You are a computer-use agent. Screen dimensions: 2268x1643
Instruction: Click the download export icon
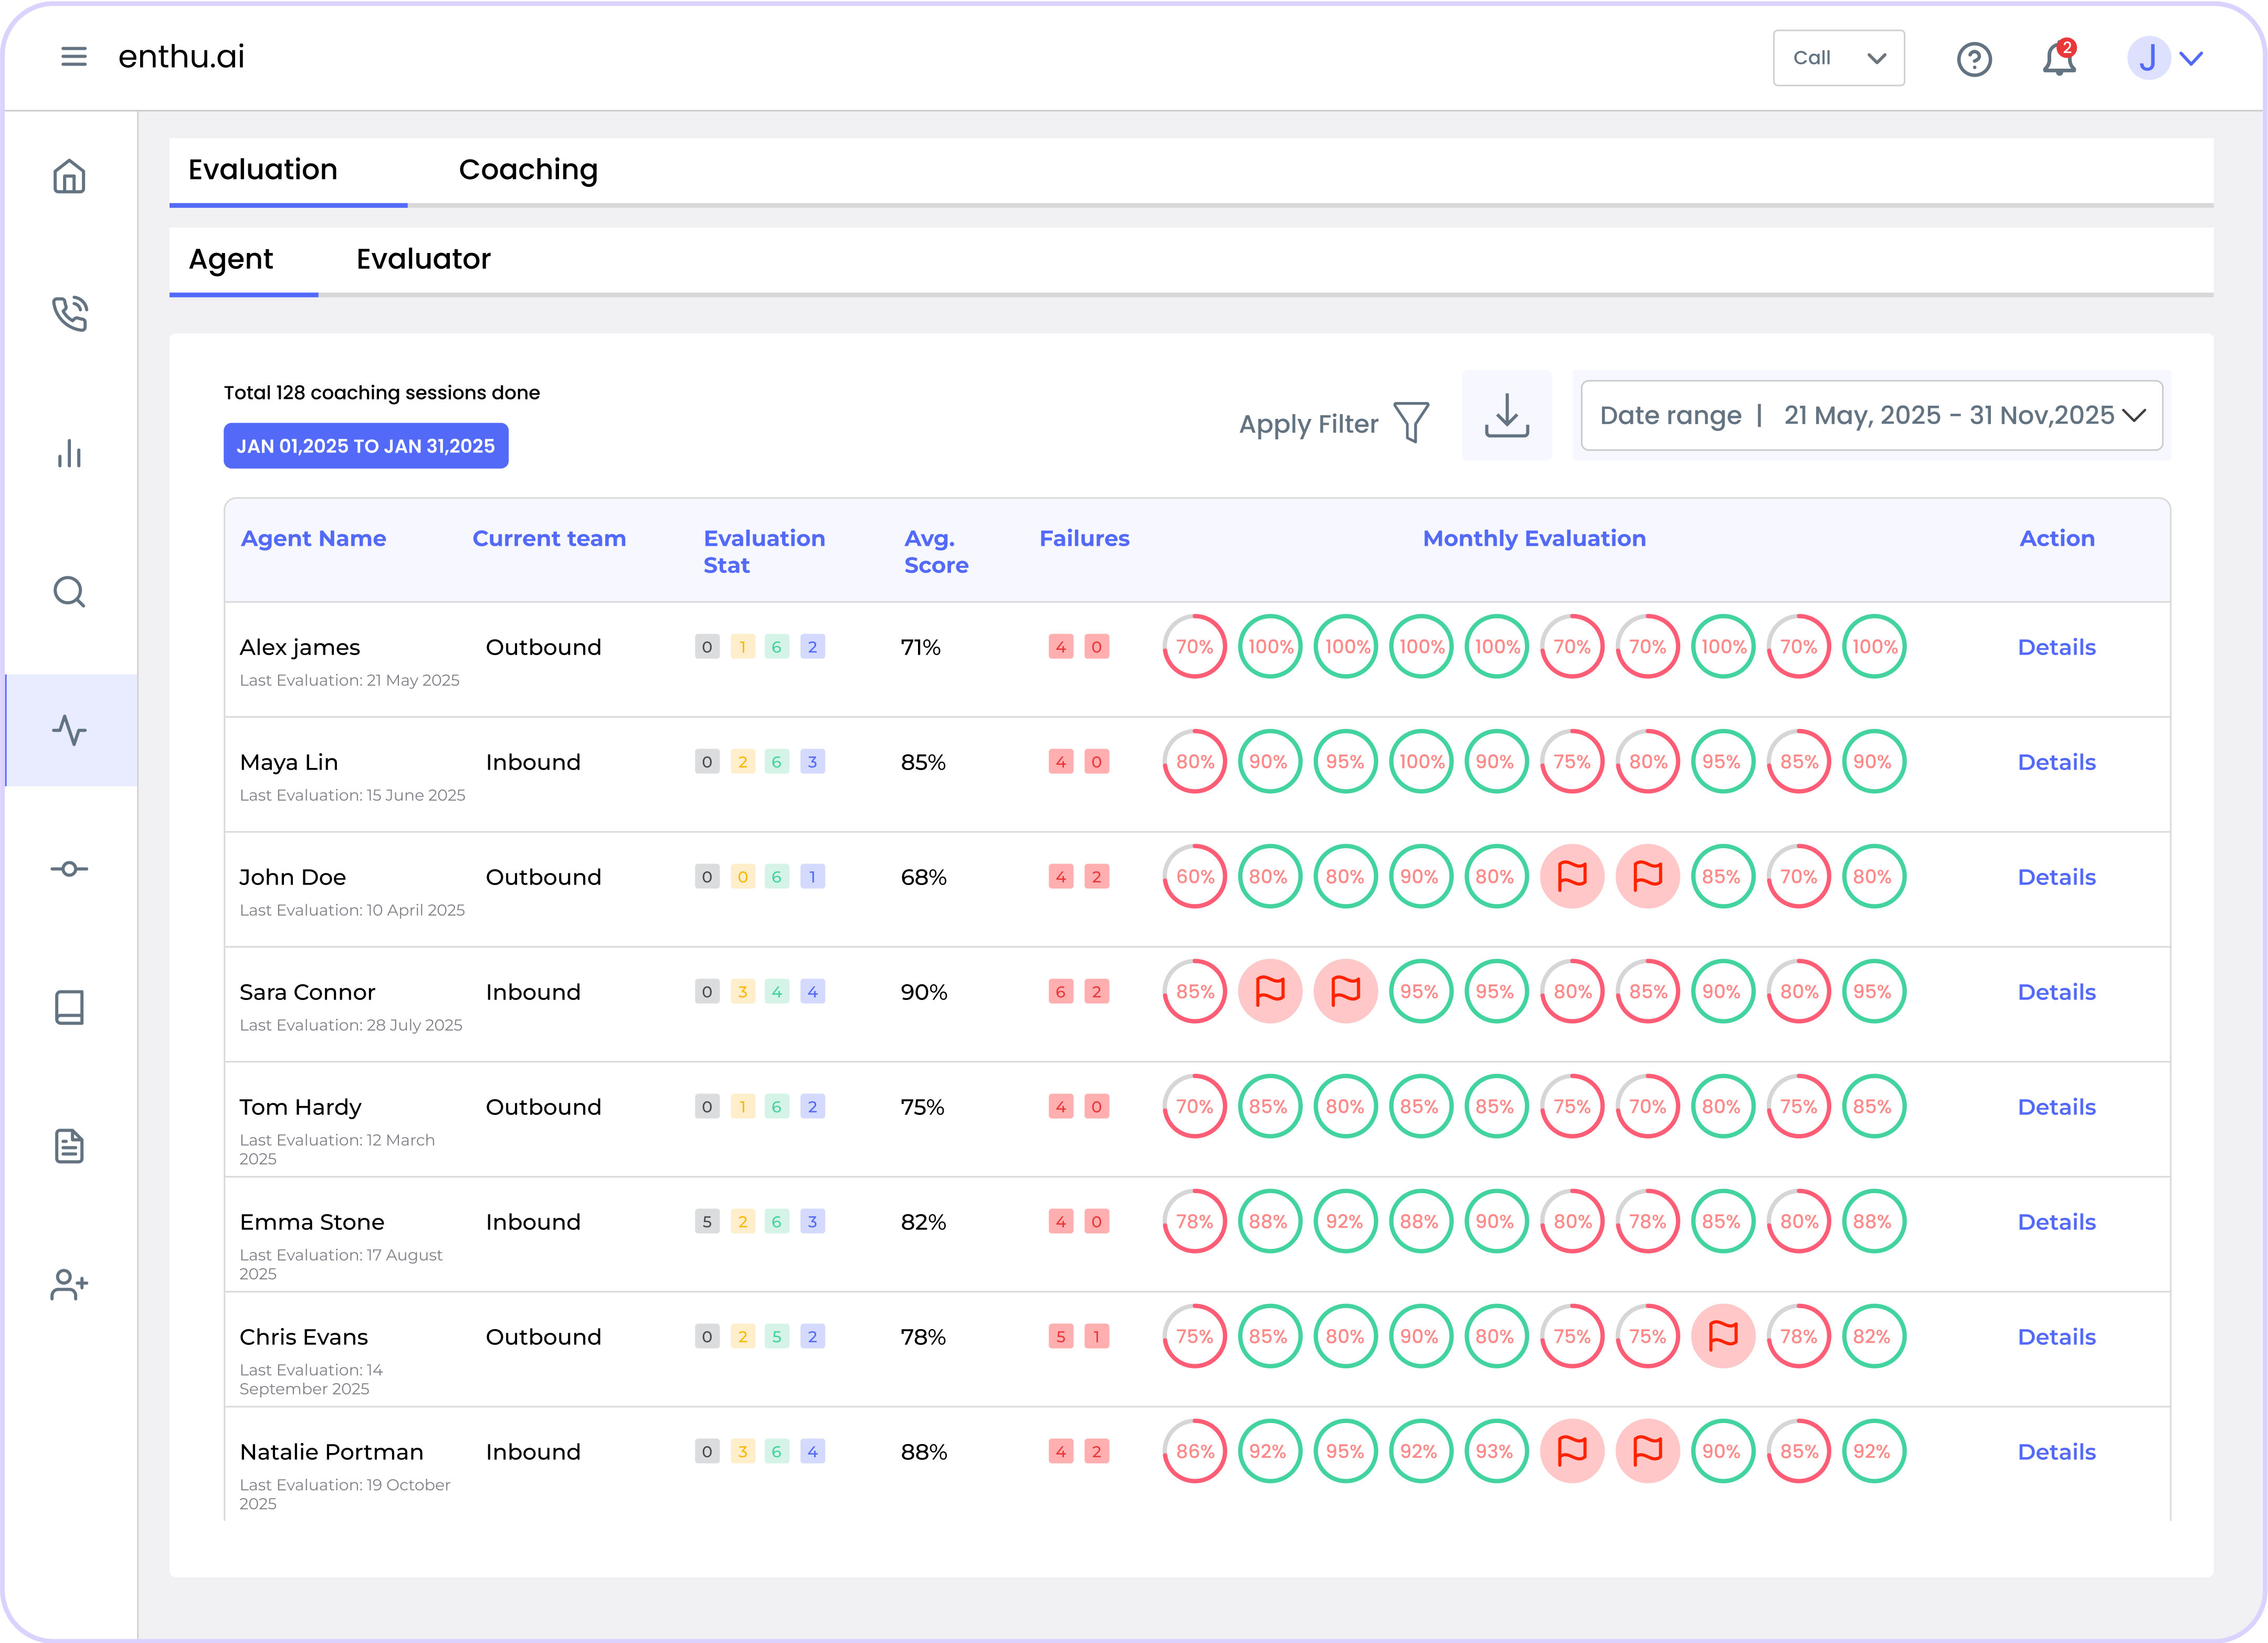pyautogui.click(x=1506, y=416)
